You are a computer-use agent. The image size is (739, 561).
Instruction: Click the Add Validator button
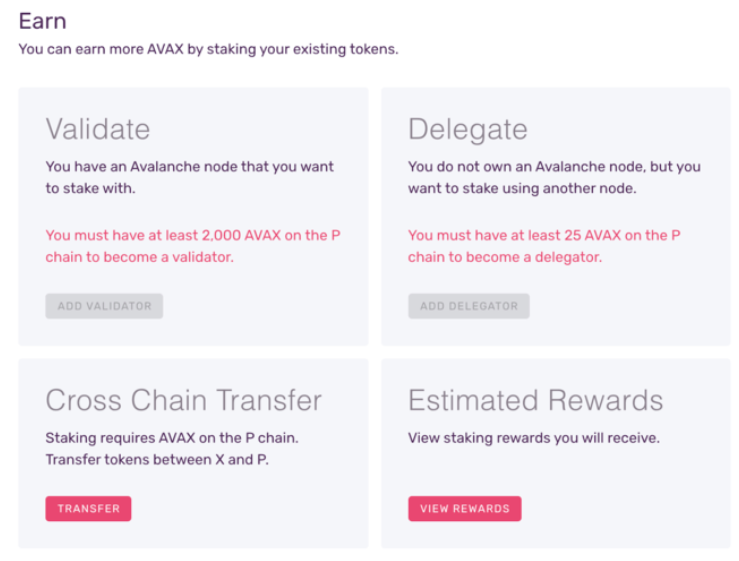pos(104,306)
